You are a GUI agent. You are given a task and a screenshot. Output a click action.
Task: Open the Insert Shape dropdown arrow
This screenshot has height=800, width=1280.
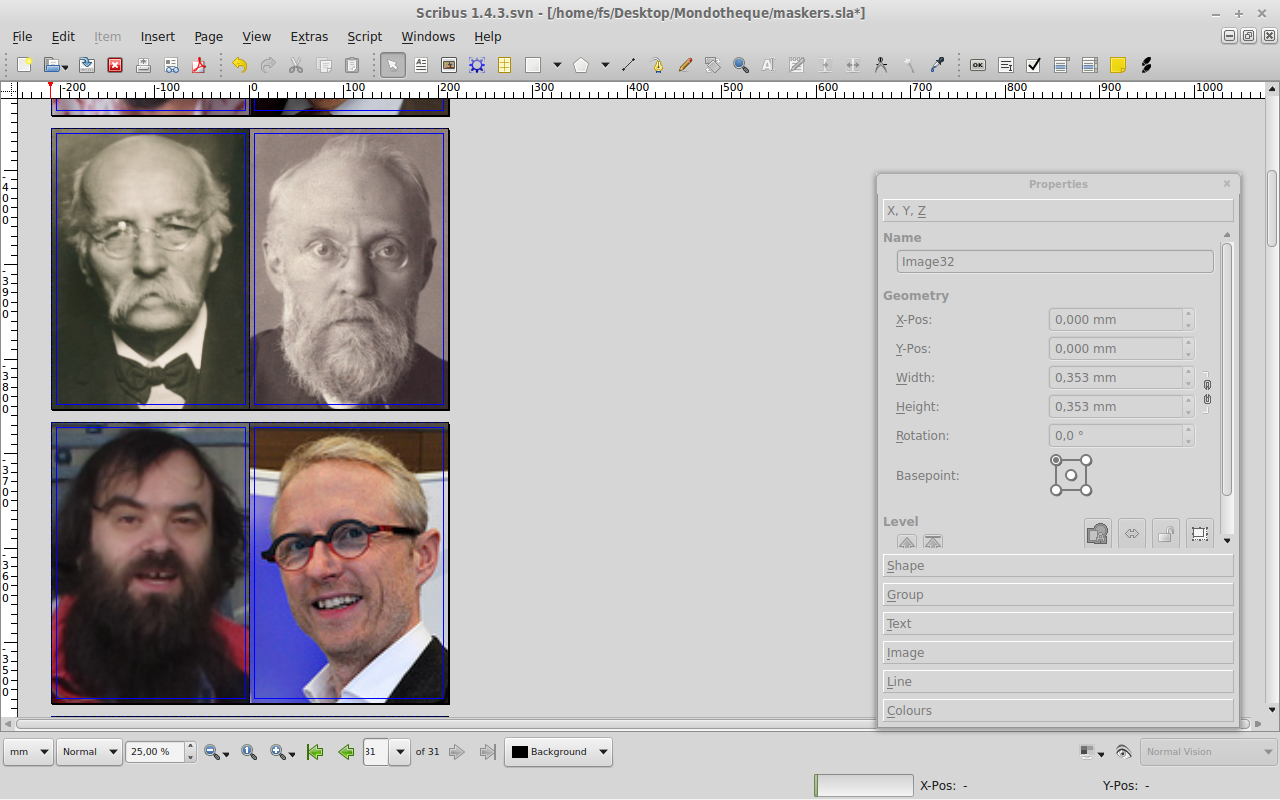557,65
